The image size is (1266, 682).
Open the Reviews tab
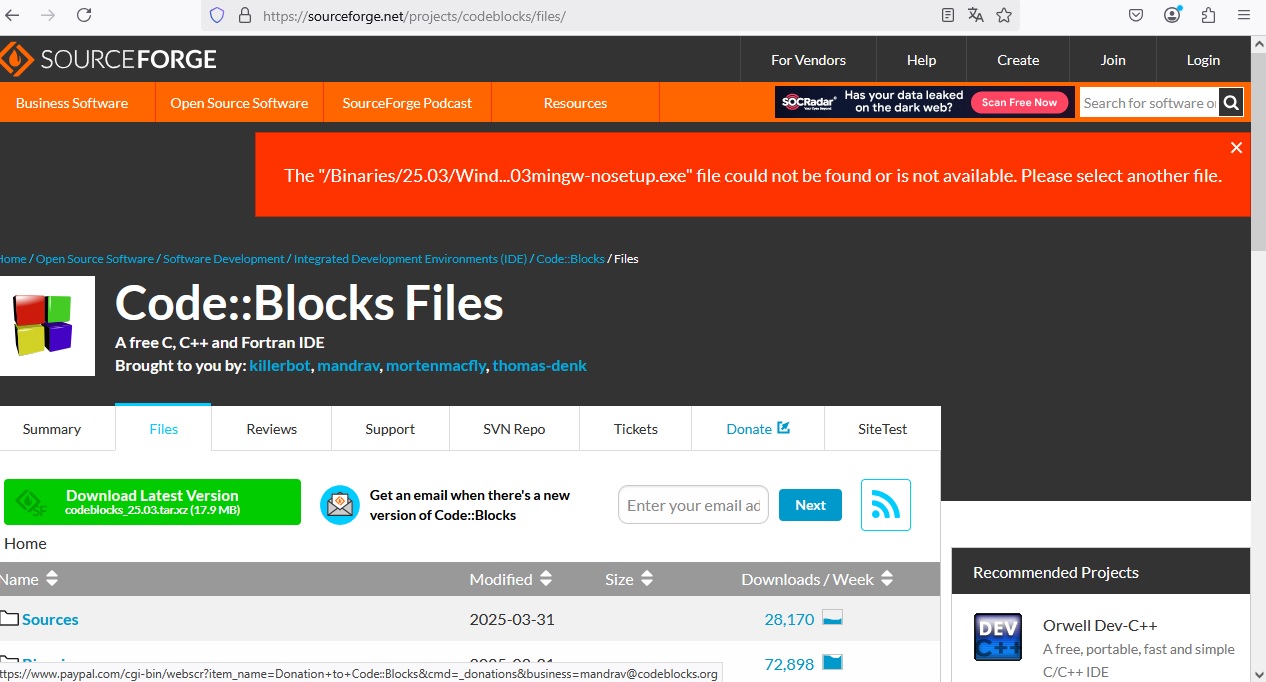point(272,429)
